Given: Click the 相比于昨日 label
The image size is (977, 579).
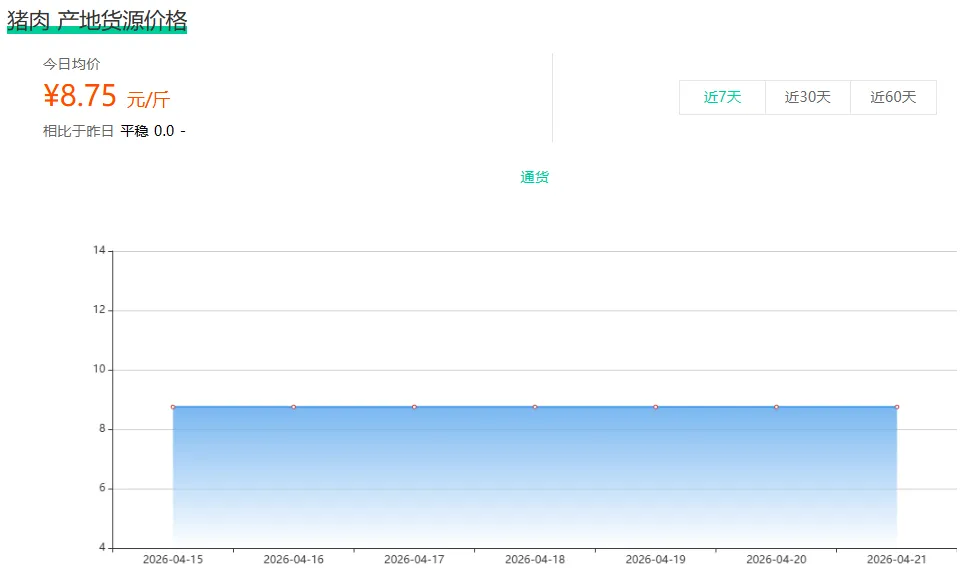Looking at the screenshot, I should (x=78, y=131).
